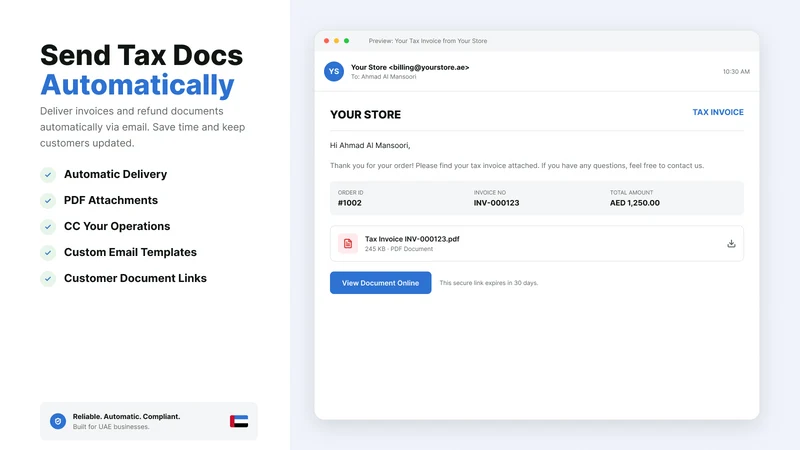This screenshot has height=450, width=800.
Task: Click the INVOICE NO column label
Action: (490, 193)
